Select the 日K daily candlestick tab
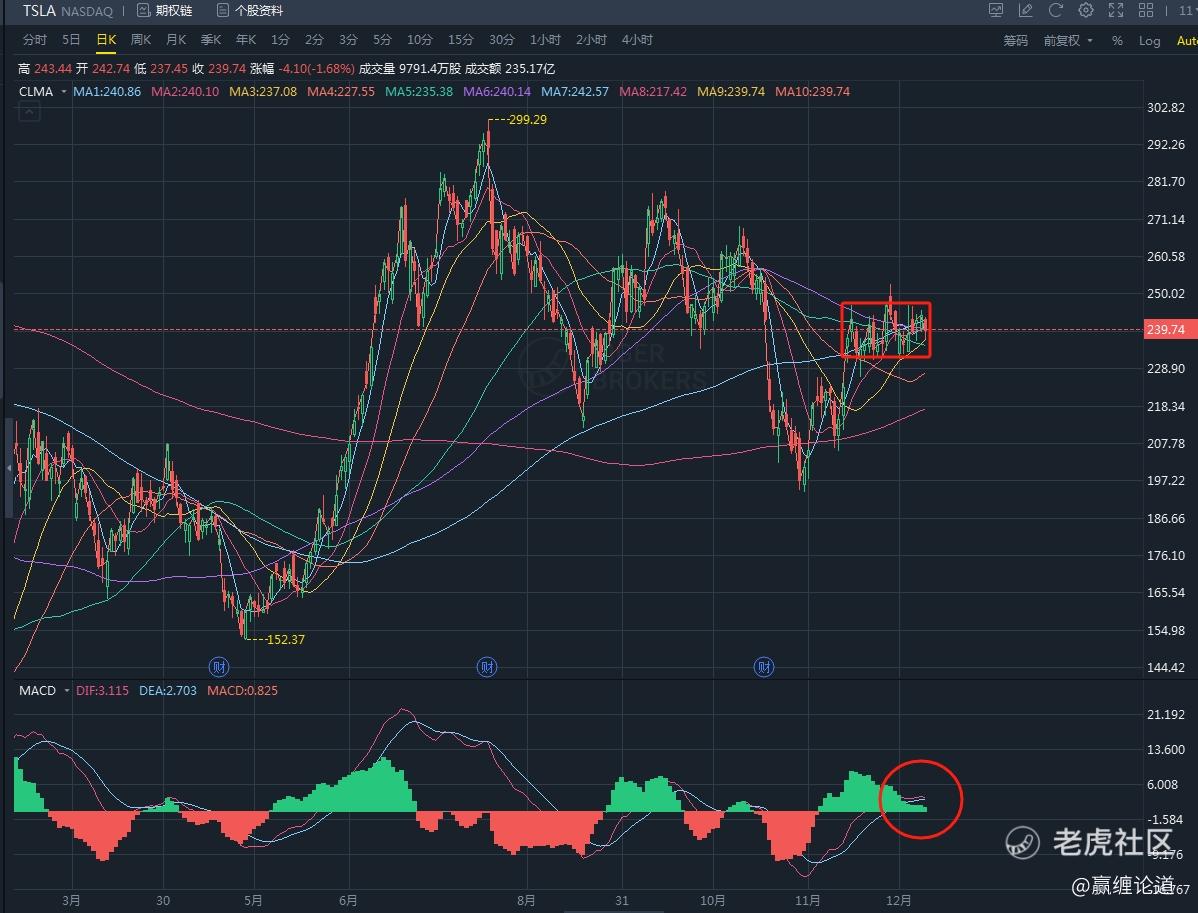 pos(106,40)
